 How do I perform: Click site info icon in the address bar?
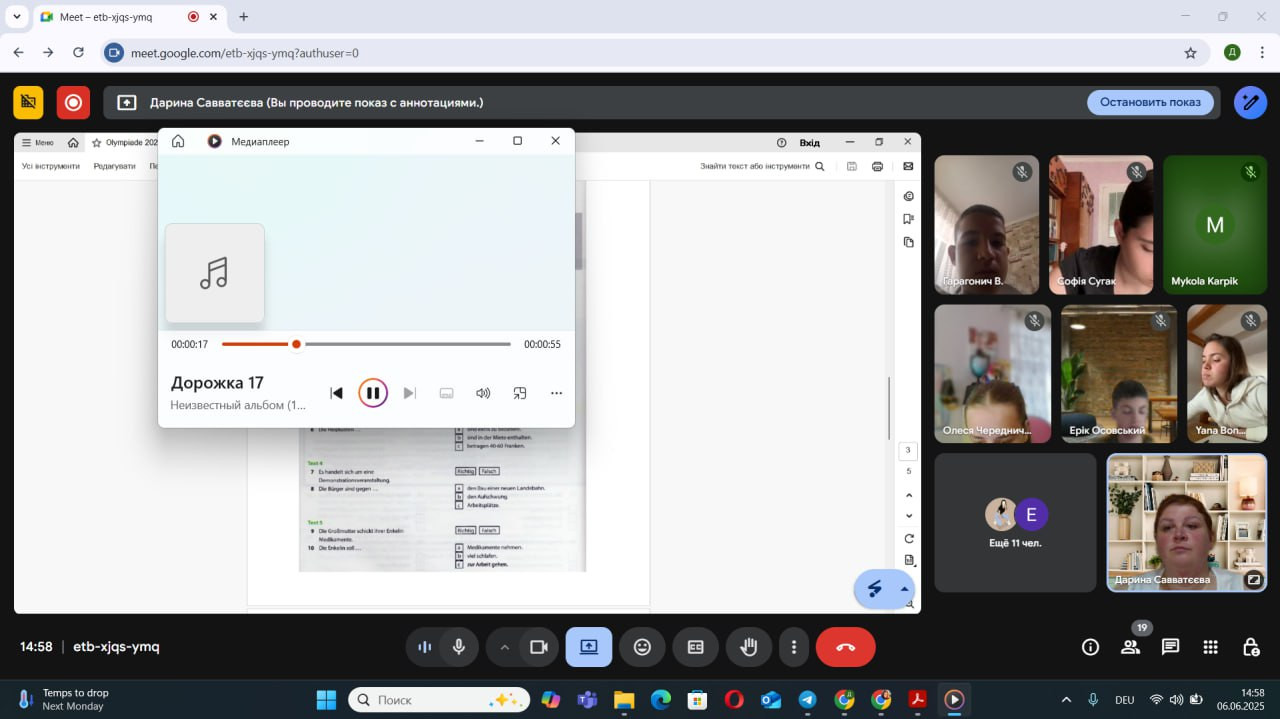click(x=114, y=53)
